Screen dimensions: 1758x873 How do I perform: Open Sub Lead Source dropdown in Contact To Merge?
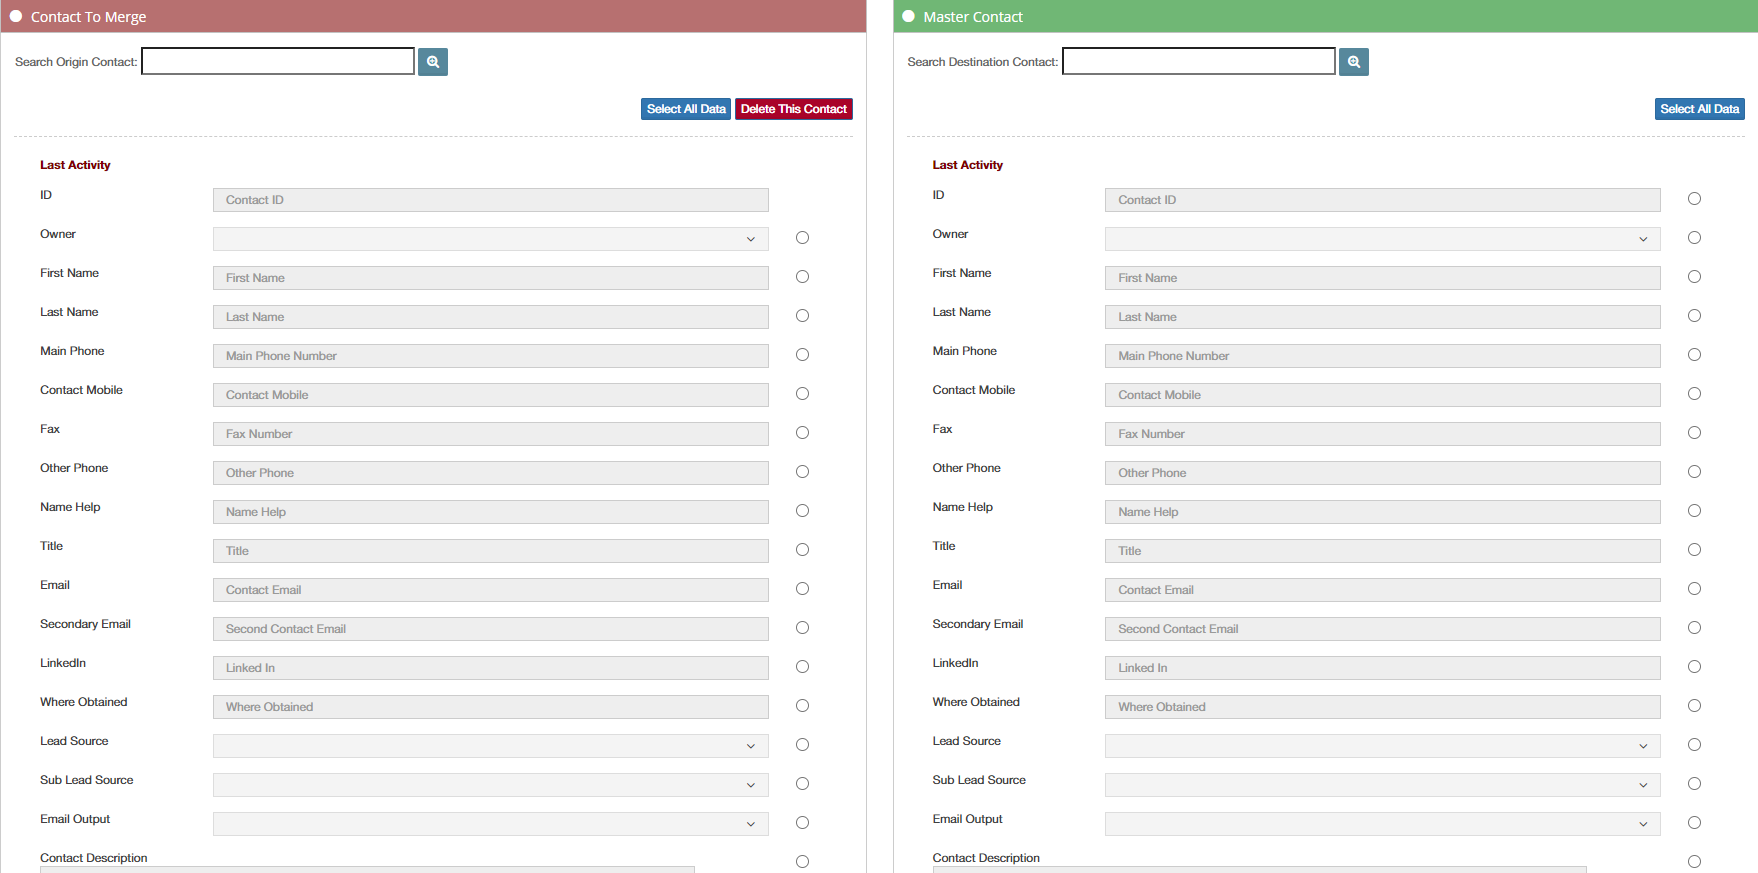tap(490, 785)
